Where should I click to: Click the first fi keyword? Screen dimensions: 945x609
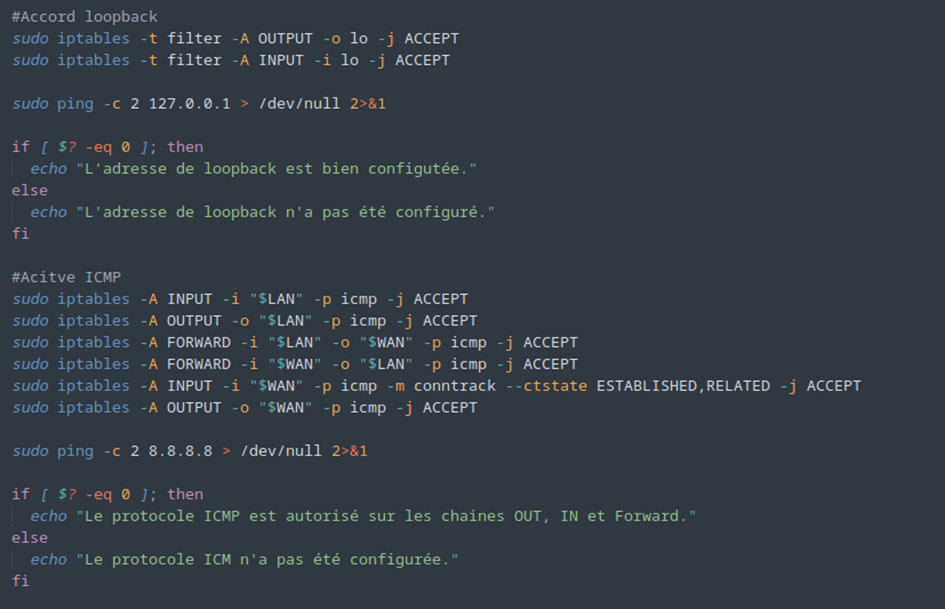pyautogui.click(x=20, y=234)
